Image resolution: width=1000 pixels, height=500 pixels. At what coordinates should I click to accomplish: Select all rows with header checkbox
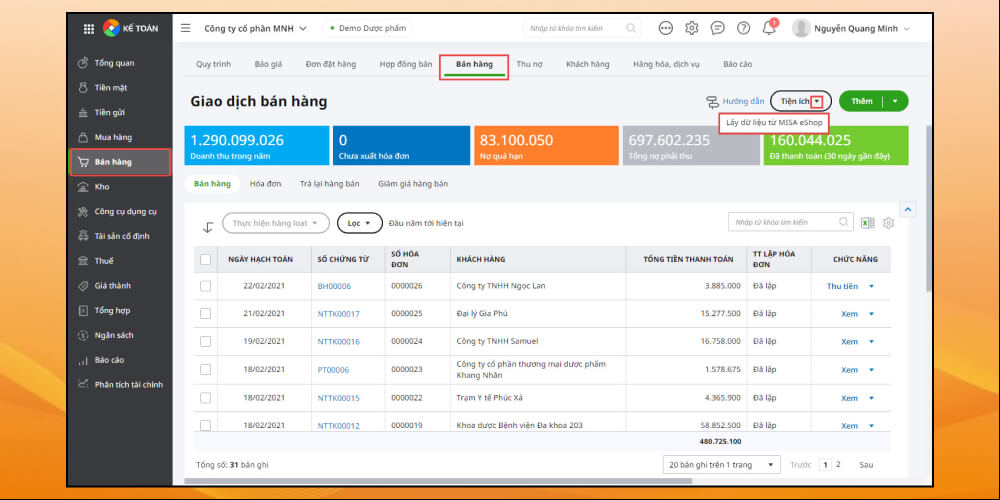coord(206,259)
